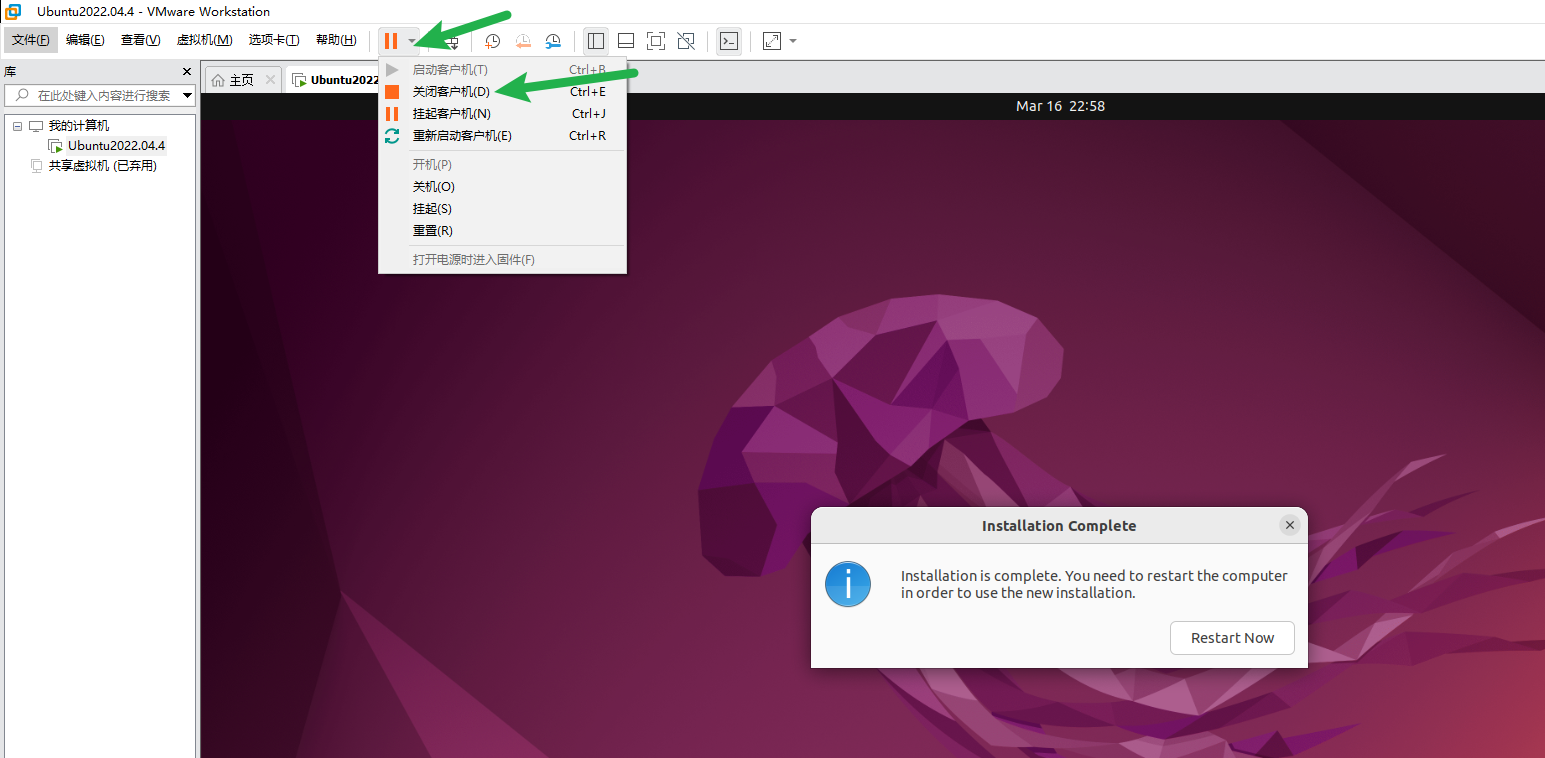Select Ubuntu2022.04.4 in the library tree
The height and width of the screenshot is (758, 1545).
click(116, 146)
